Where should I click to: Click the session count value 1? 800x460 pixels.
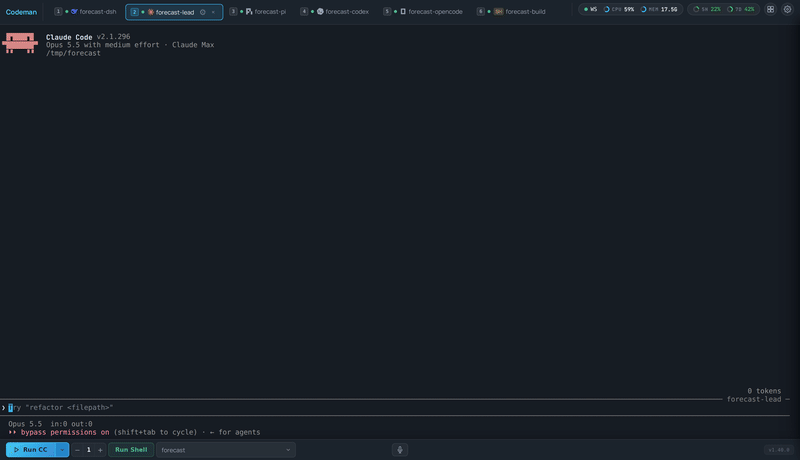coord(89,450)
